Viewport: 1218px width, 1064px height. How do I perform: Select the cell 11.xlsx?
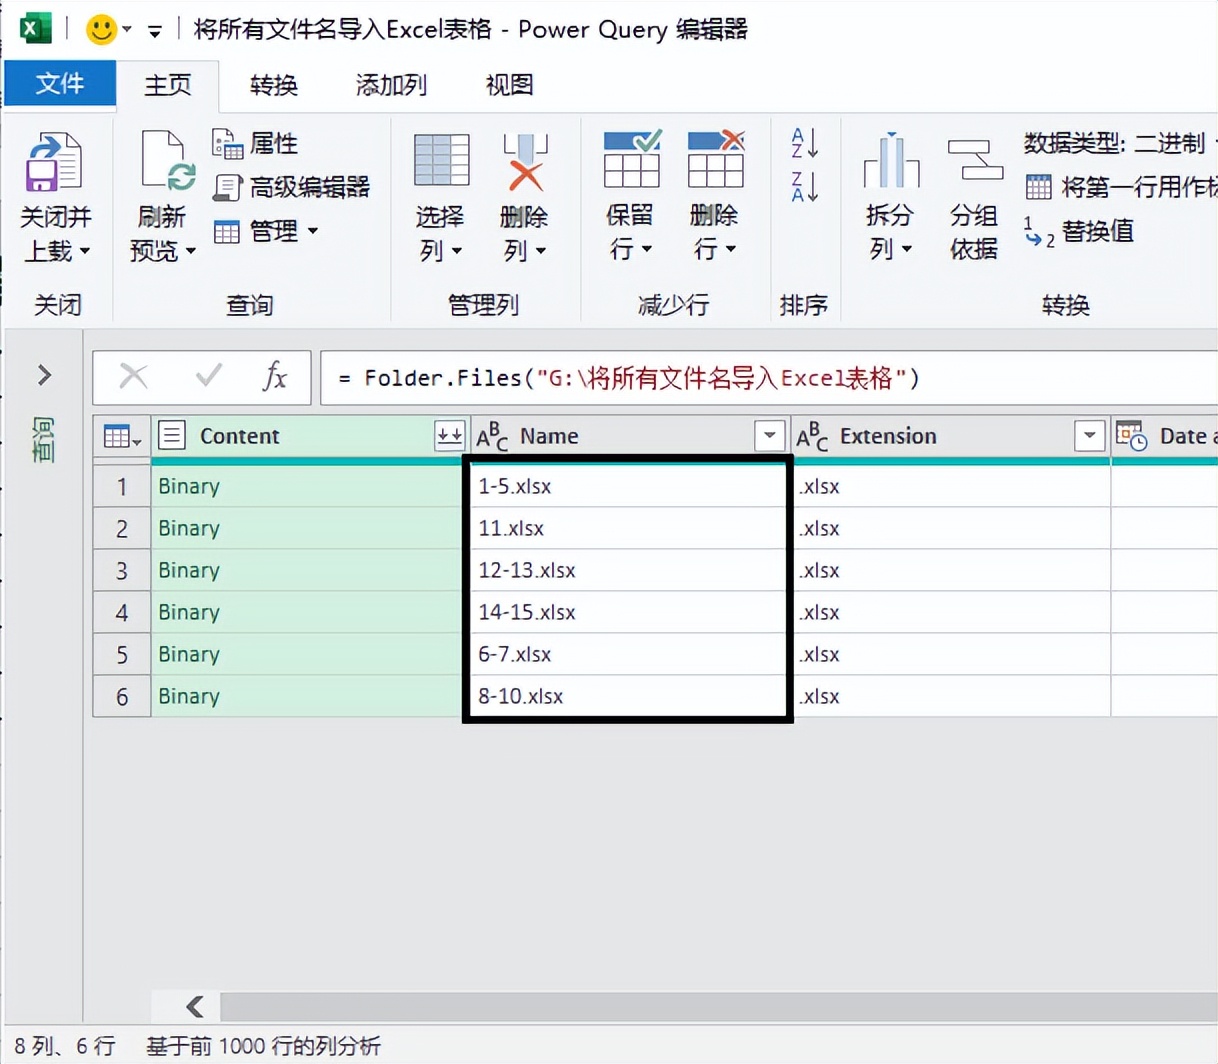click(x=628, y=528)
